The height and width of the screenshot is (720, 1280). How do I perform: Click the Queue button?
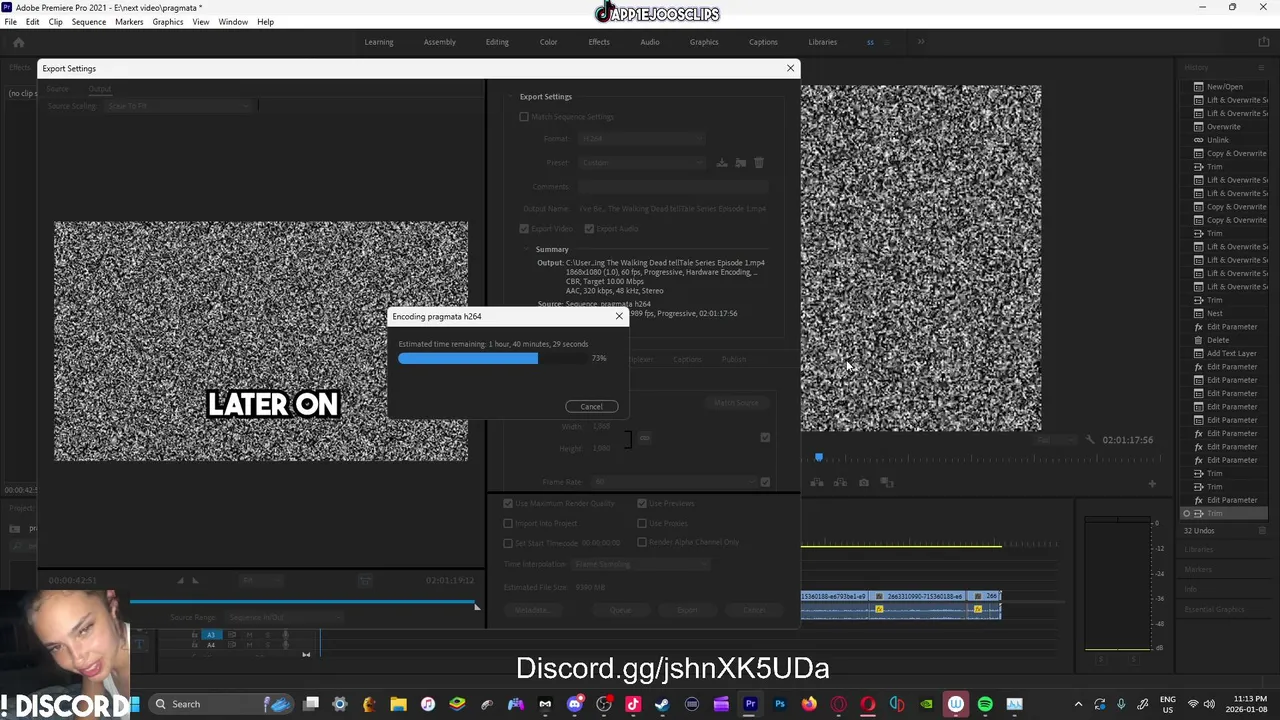[x=620, y=610]
